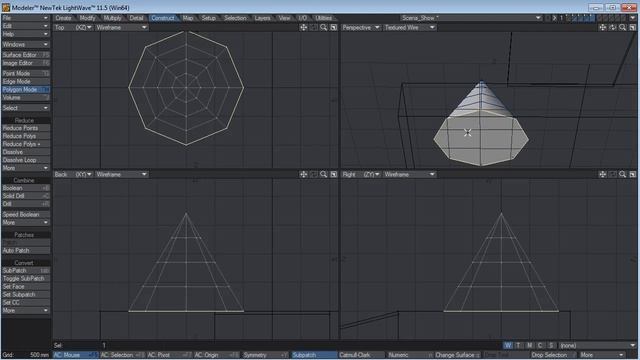The image size is (640, 360).
Task: Maximize the Top viewport with its corner icon
Action: click(333, 27)
